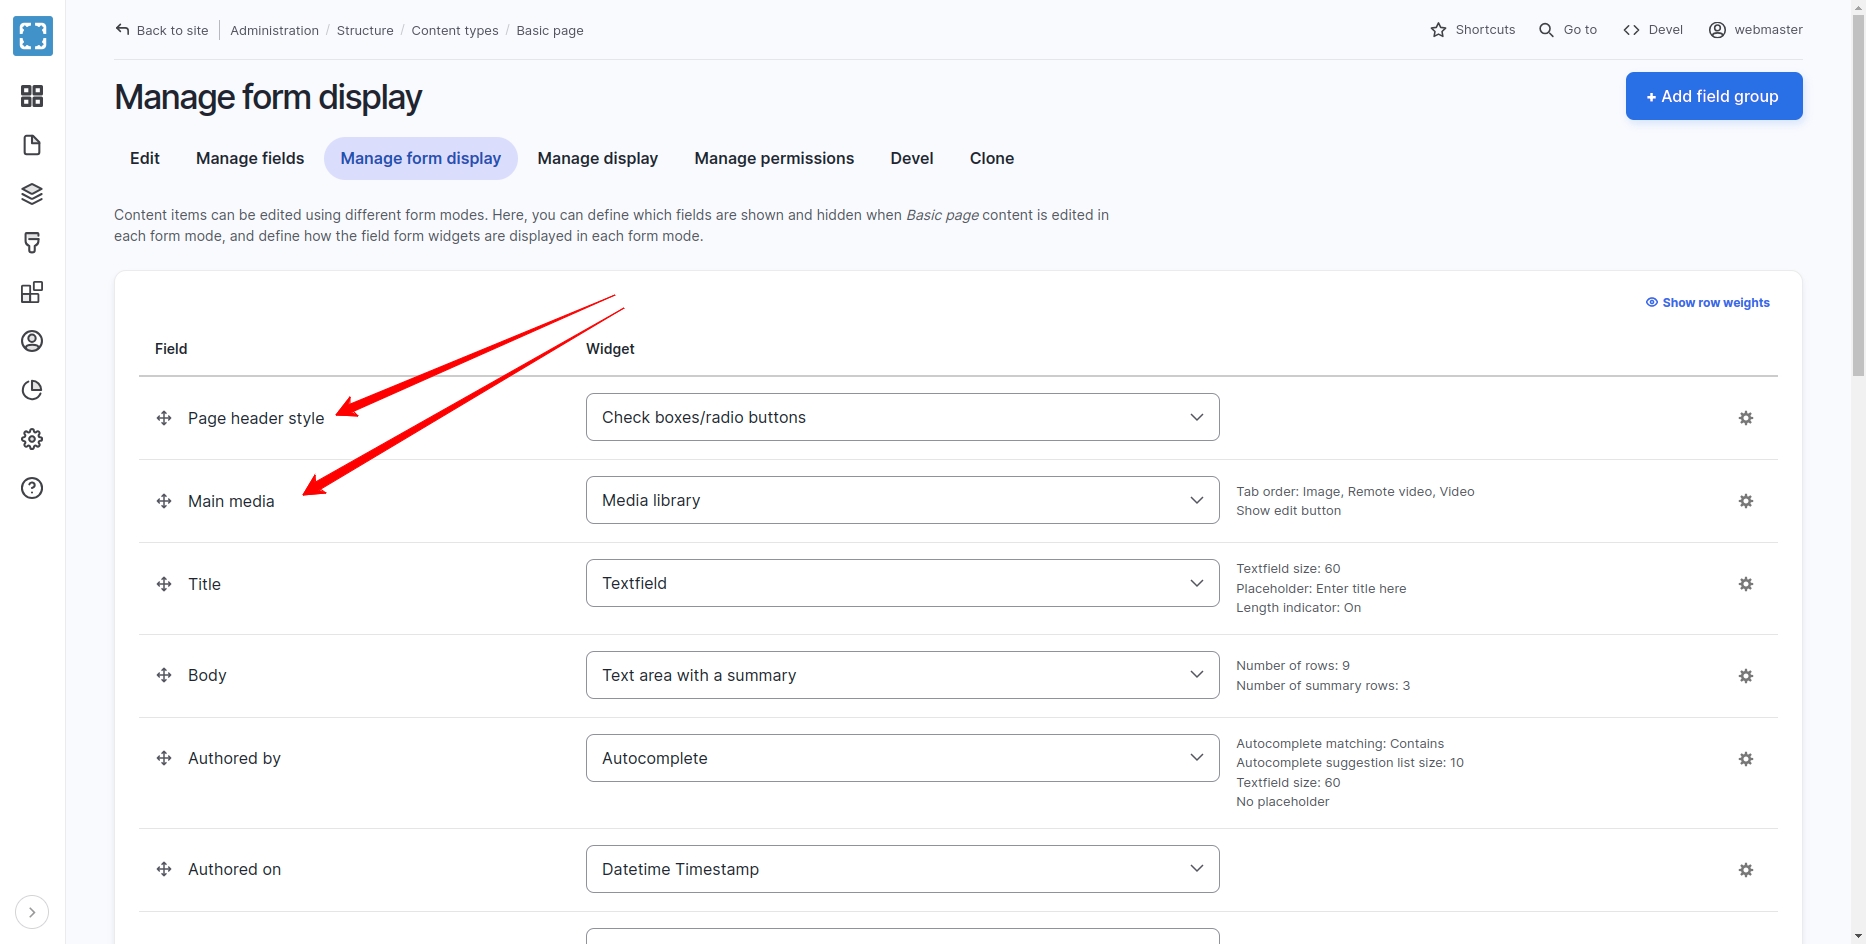Open the People user icon in sidebar
This screenshot has width=1866, height=944.
tap(32, 341)
